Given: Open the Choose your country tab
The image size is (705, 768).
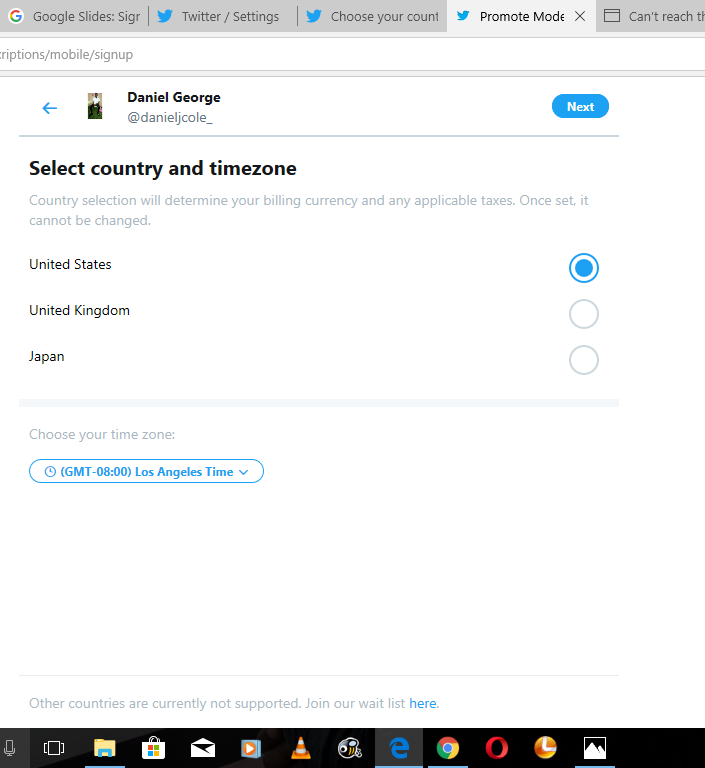Looking at the screenshot, I should [372, 17].
